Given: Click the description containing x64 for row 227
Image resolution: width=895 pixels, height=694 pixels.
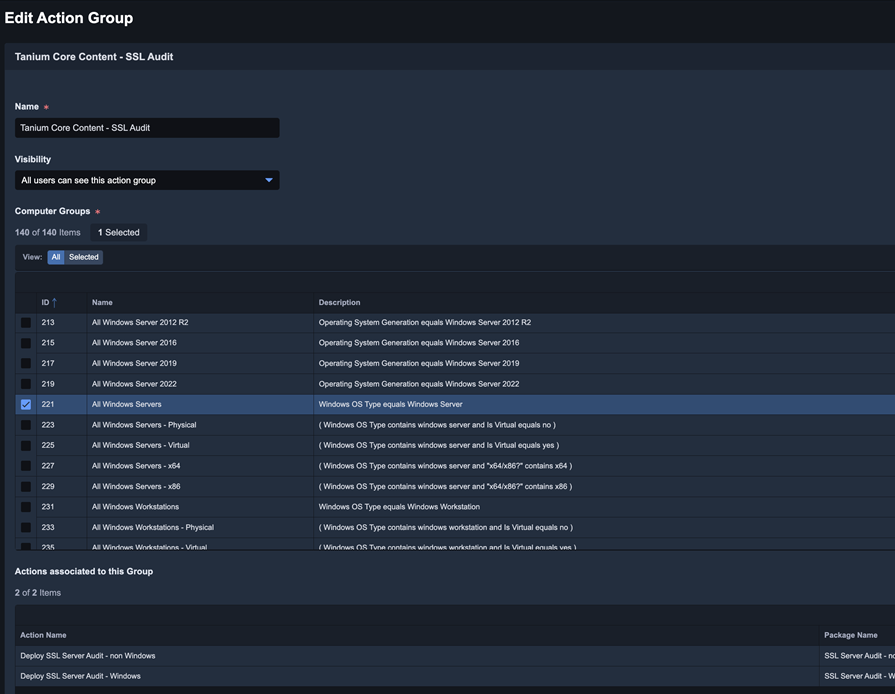Looking at the screenshot, I should pyautogui.click(x=445, y=466).
